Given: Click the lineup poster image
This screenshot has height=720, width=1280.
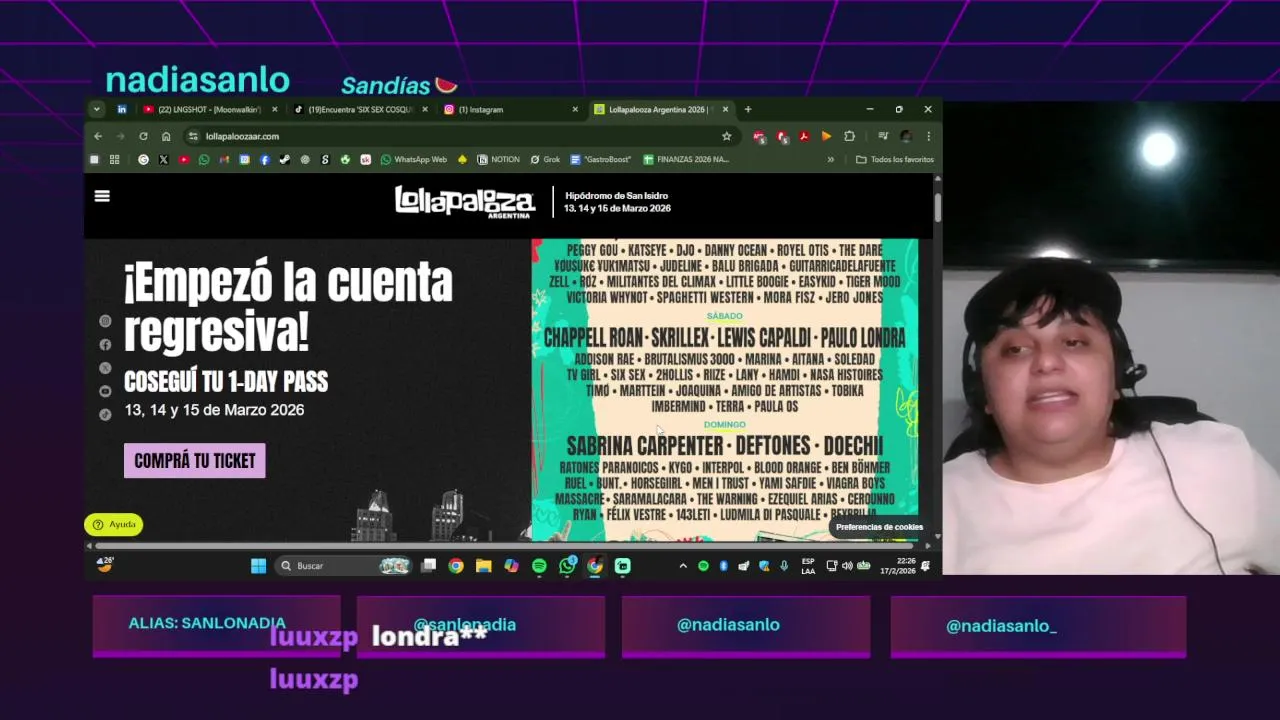Looking at the screenshot, I should pyautogui.click(x=725, y=390).
